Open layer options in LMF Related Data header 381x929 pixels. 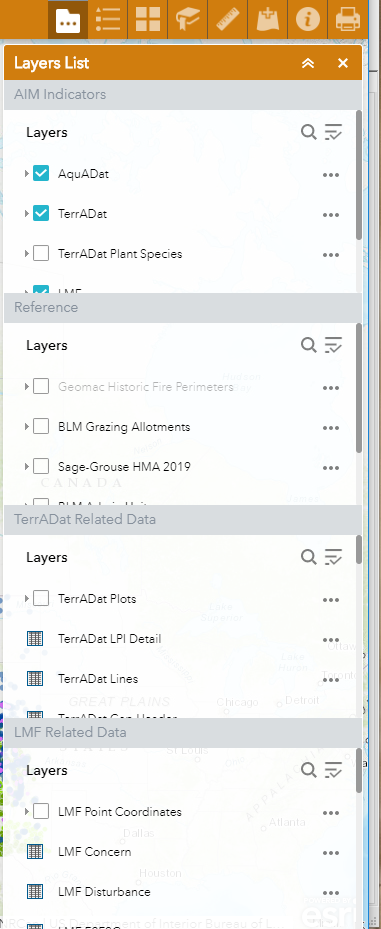(334, 770)
